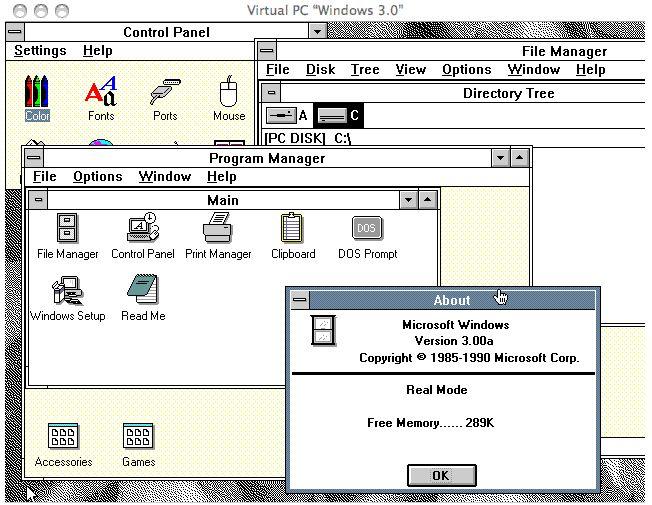Click the 'Version 3.00a' text
Viewport: 652px width, 505px height.
point(454,341)
